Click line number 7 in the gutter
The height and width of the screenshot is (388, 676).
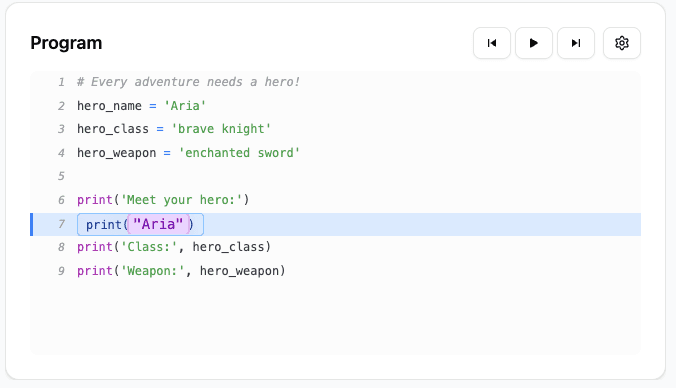point(61,224)
